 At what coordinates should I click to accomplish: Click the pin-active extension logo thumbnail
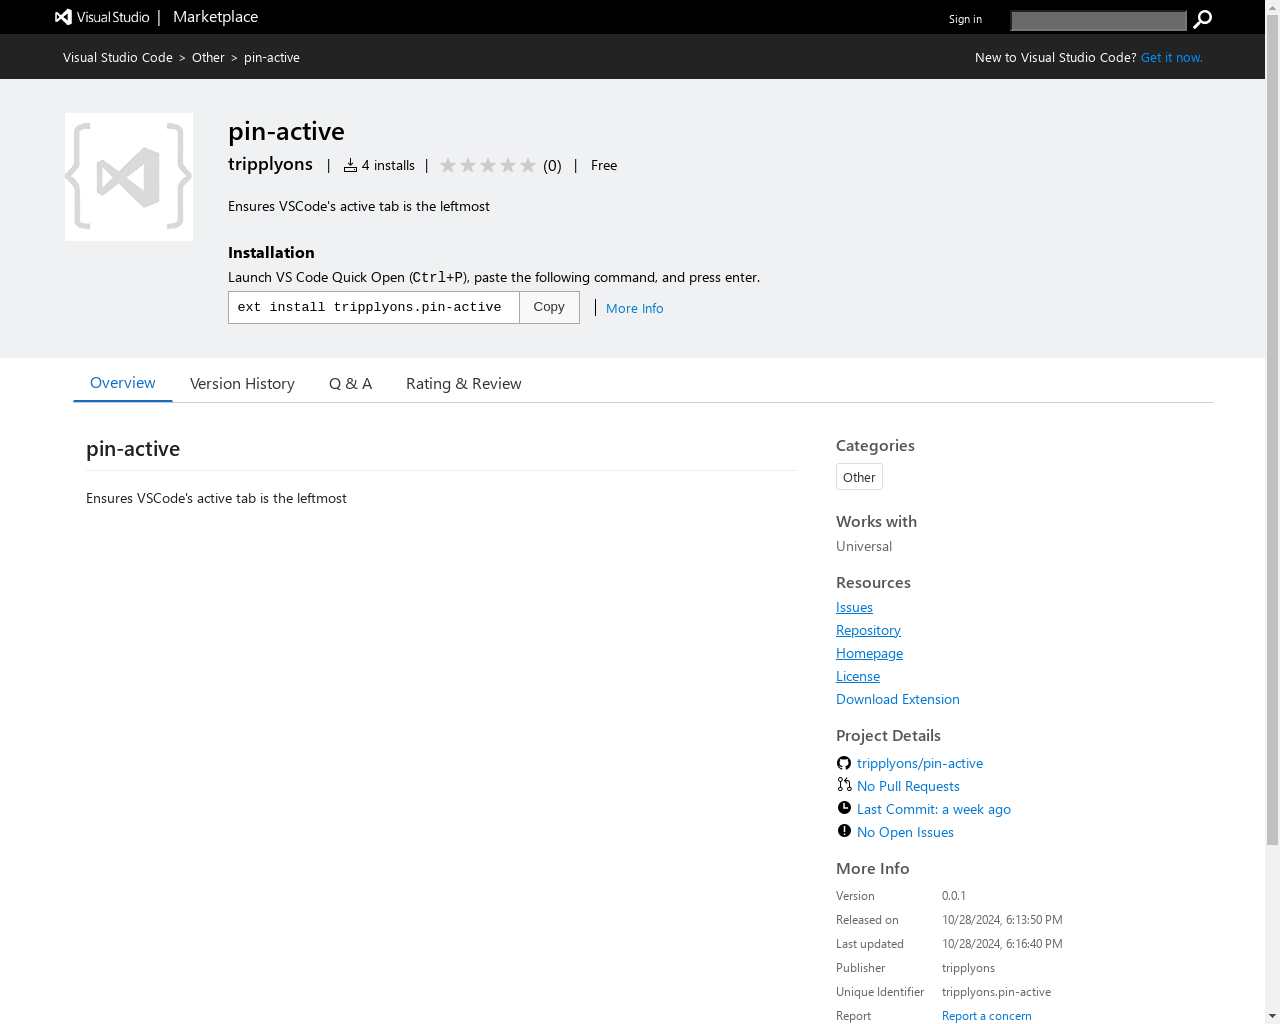[x=129, y=177]
